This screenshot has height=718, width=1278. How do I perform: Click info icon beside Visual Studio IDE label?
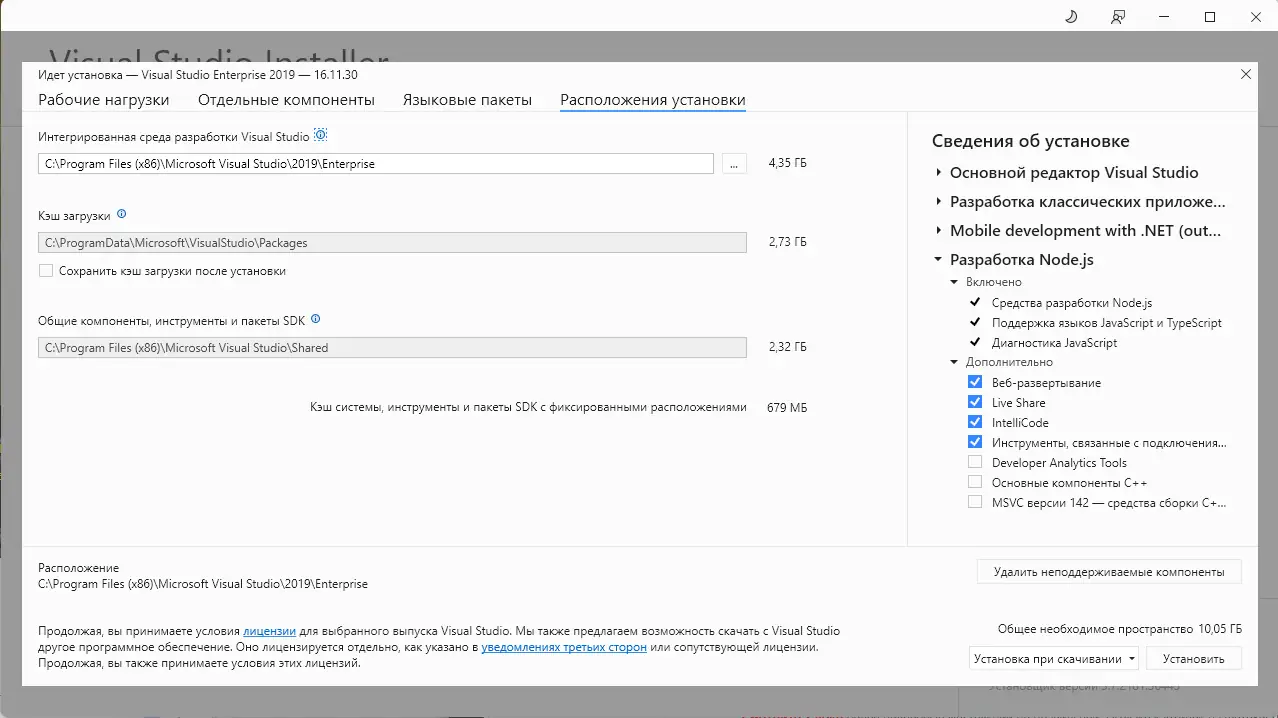coord(321,135)
